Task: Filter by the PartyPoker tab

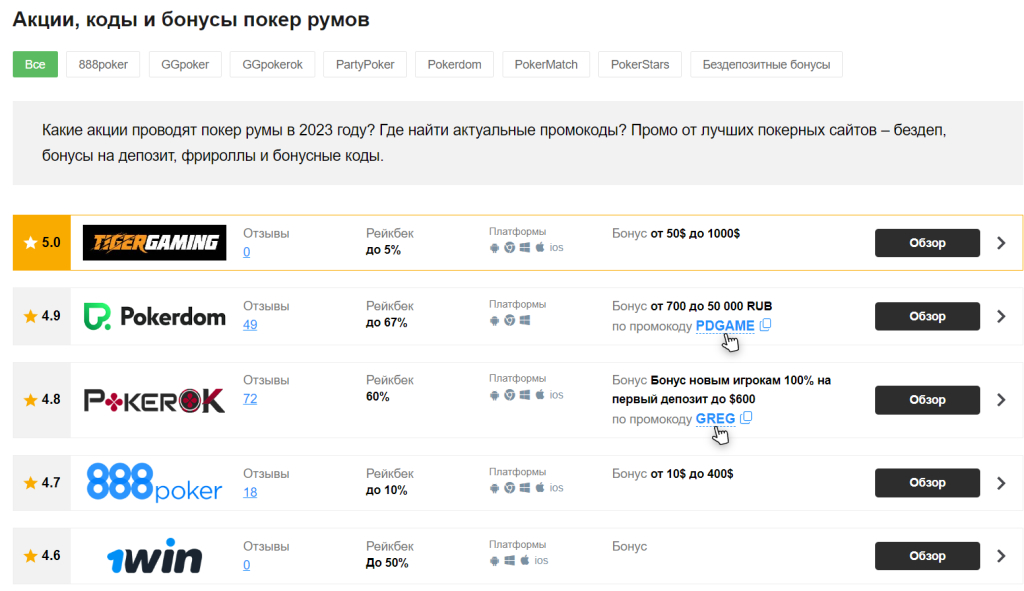Action: click(365, 65)
